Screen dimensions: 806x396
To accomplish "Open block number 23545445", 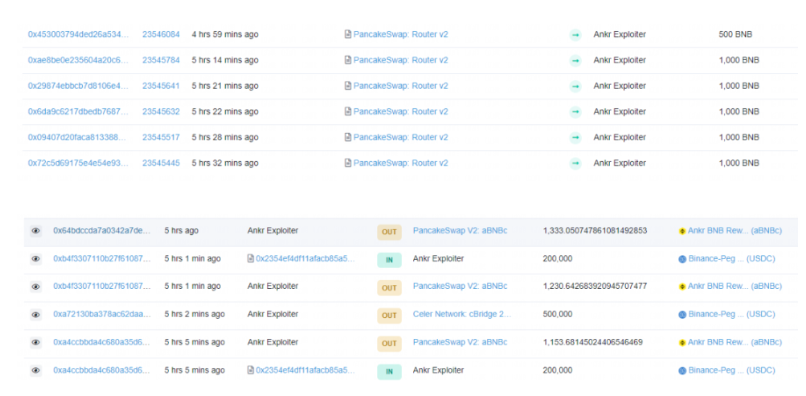I will 161,163.
